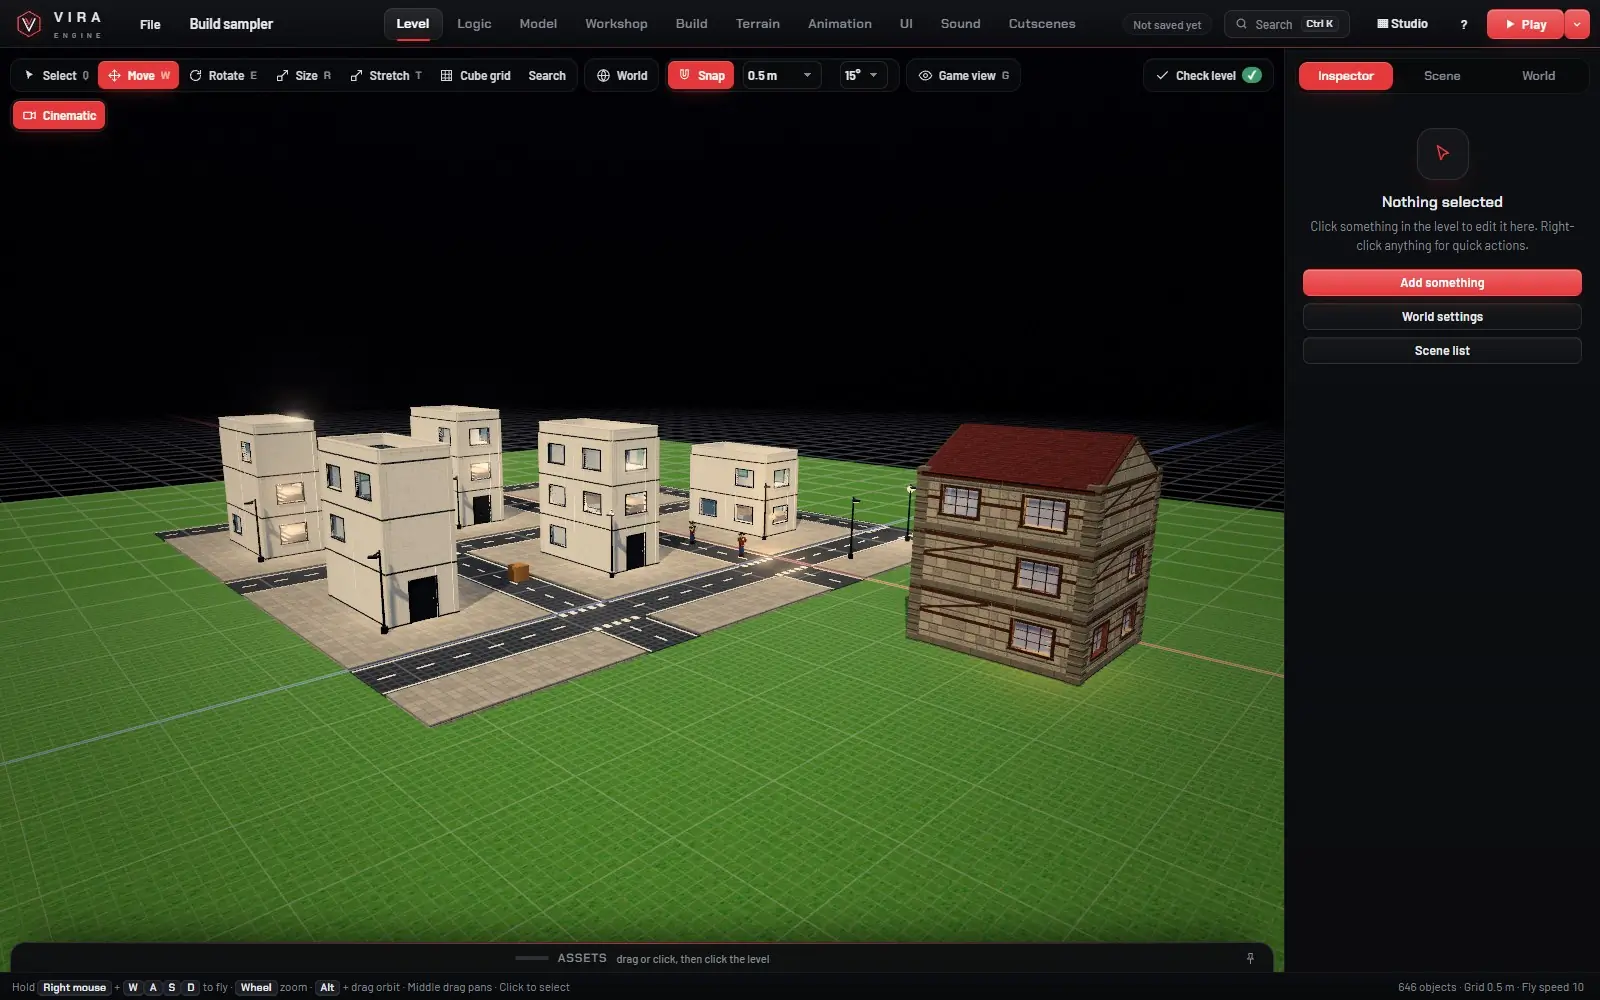Open the Animation tab
The image size is (1600, 1000).
click(839, 24)
